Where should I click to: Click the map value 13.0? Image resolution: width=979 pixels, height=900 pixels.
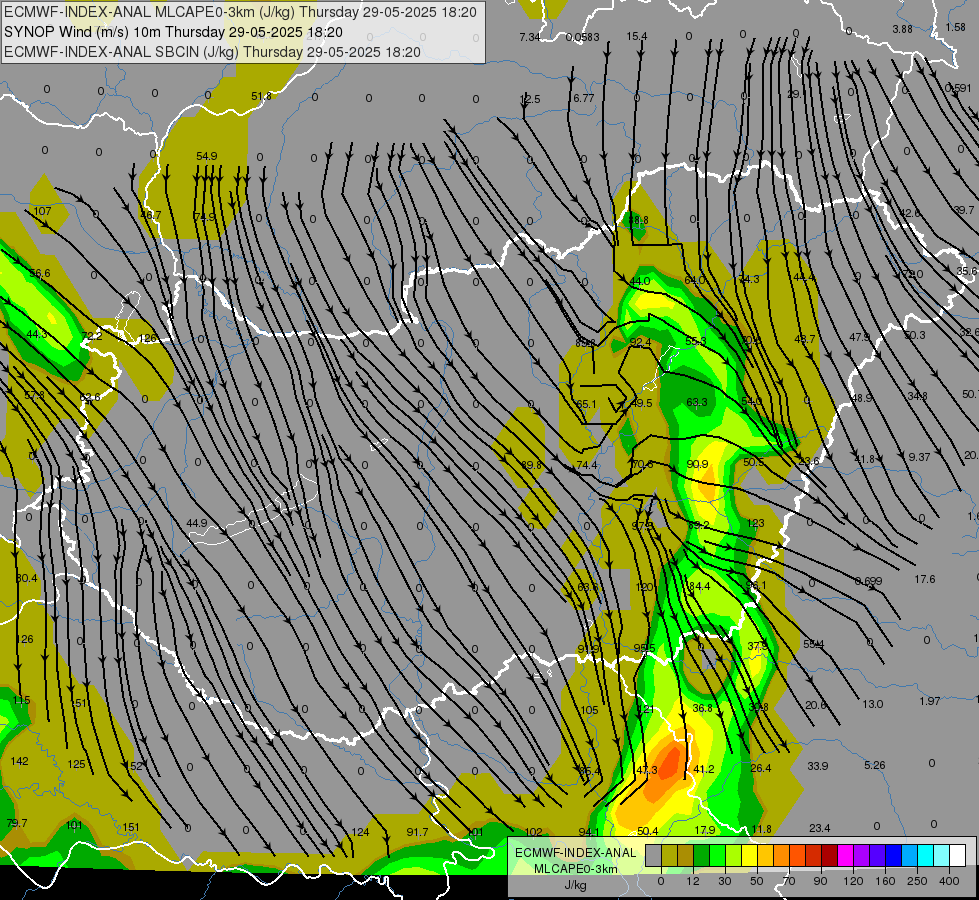pos(872,705)
